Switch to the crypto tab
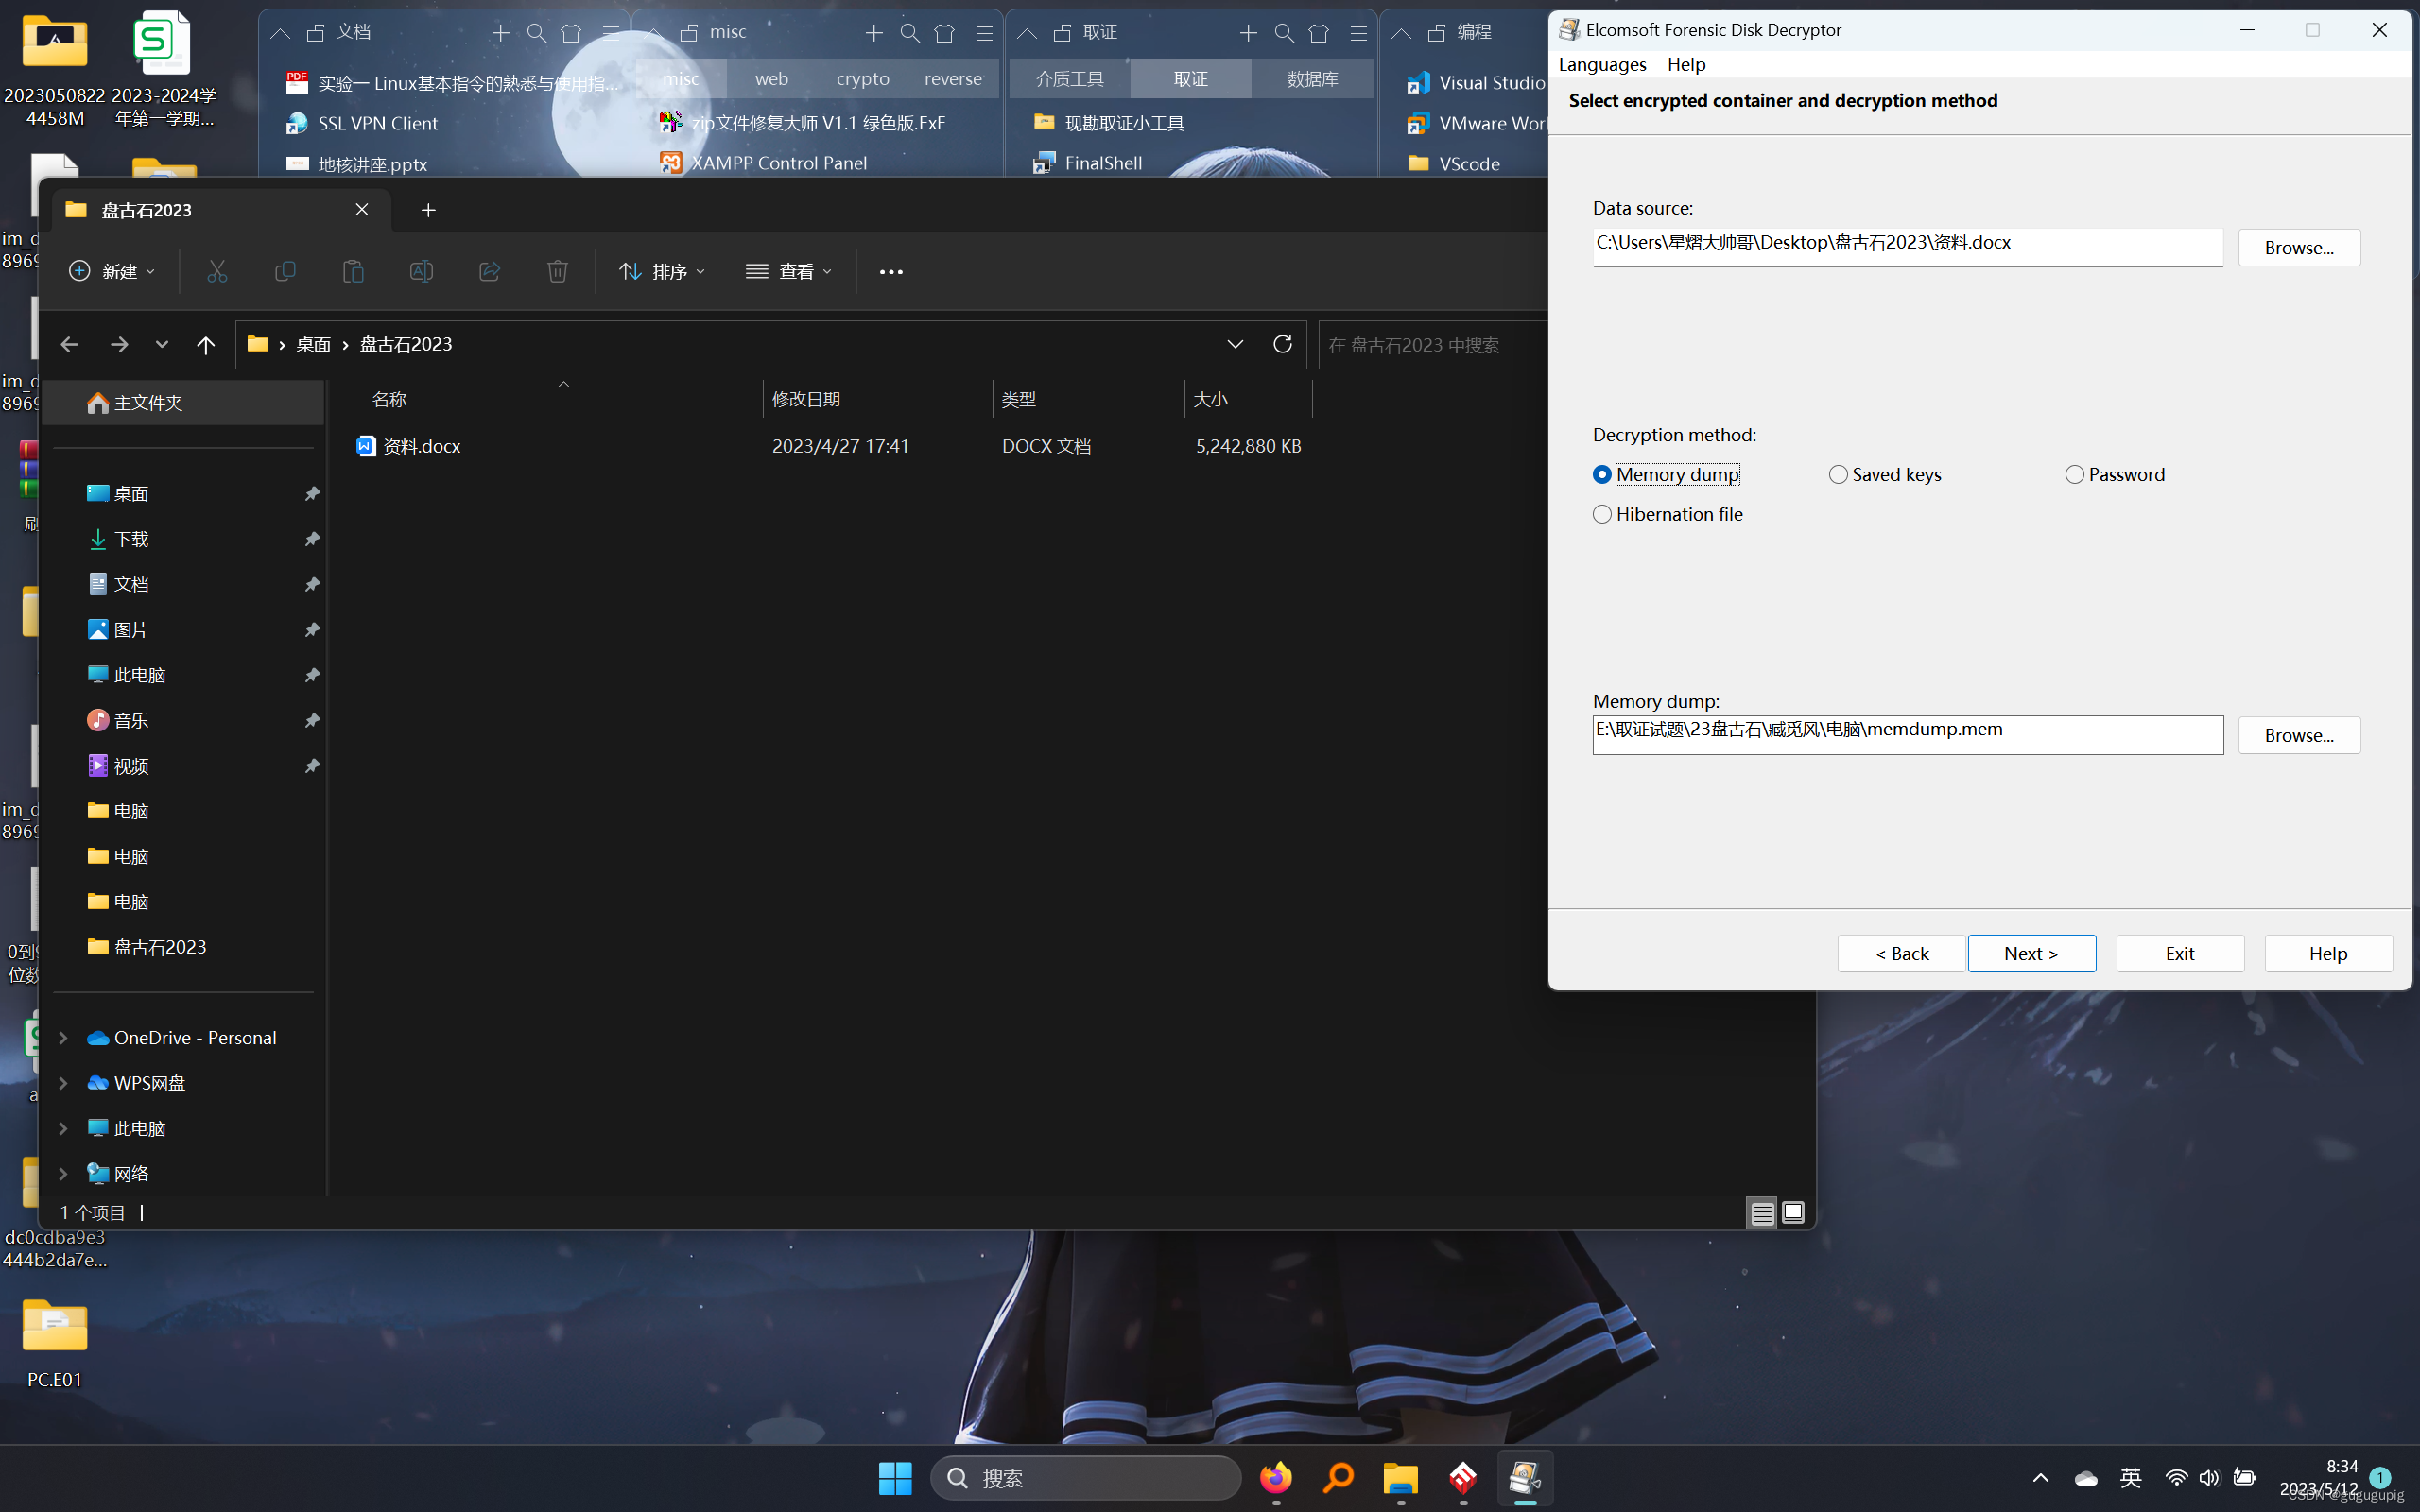This screenshot has height=1512, width=2420. tap(862, 78)
